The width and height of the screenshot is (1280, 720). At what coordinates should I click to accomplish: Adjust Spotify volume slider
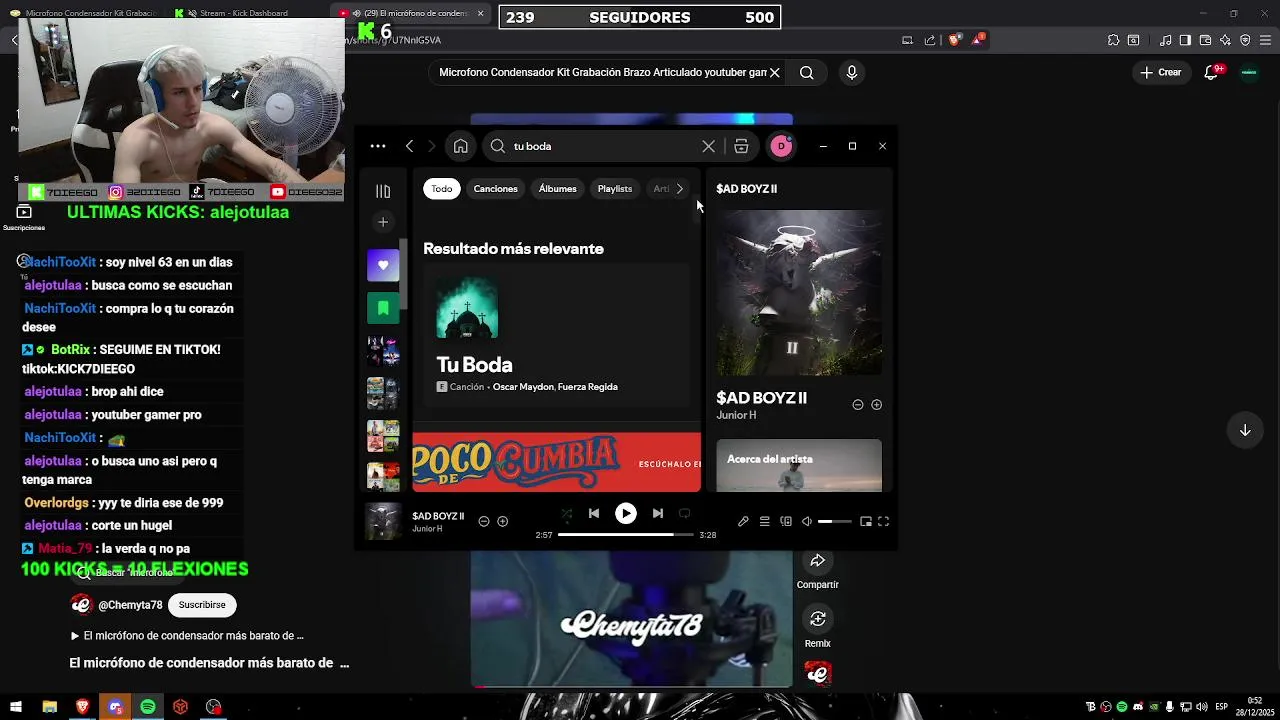pos(835,521)
